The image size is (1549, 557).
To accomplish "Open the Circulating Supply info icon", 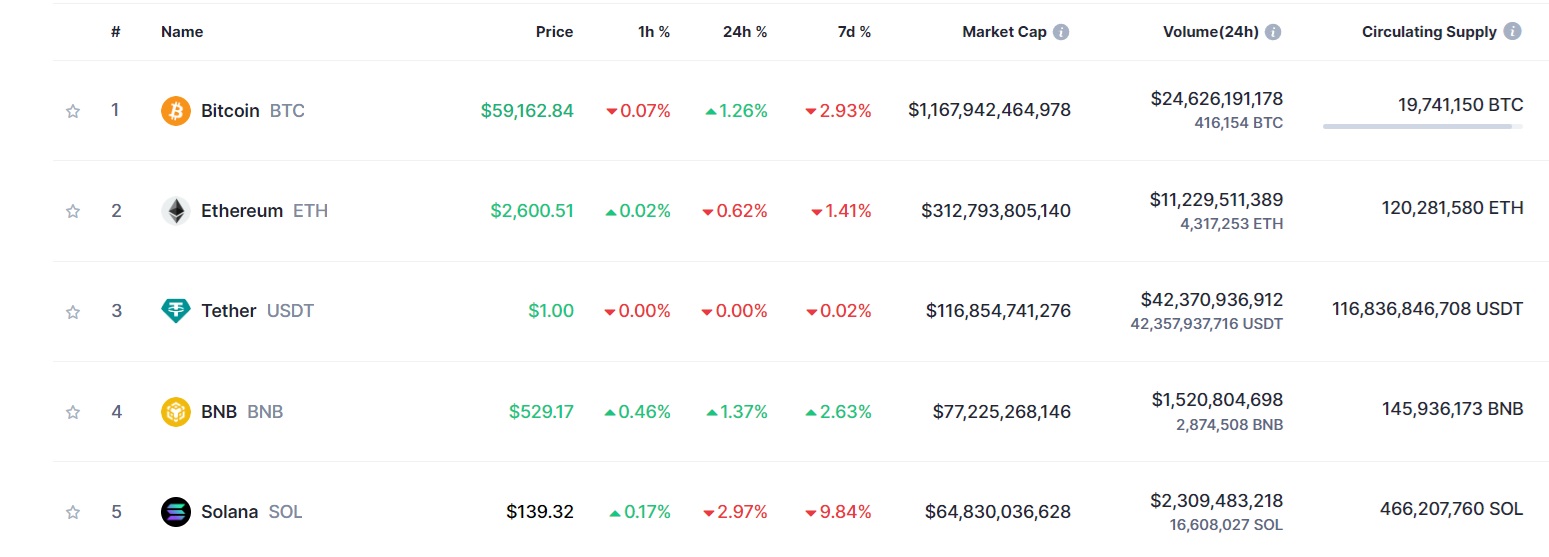I will [1512, 32].
